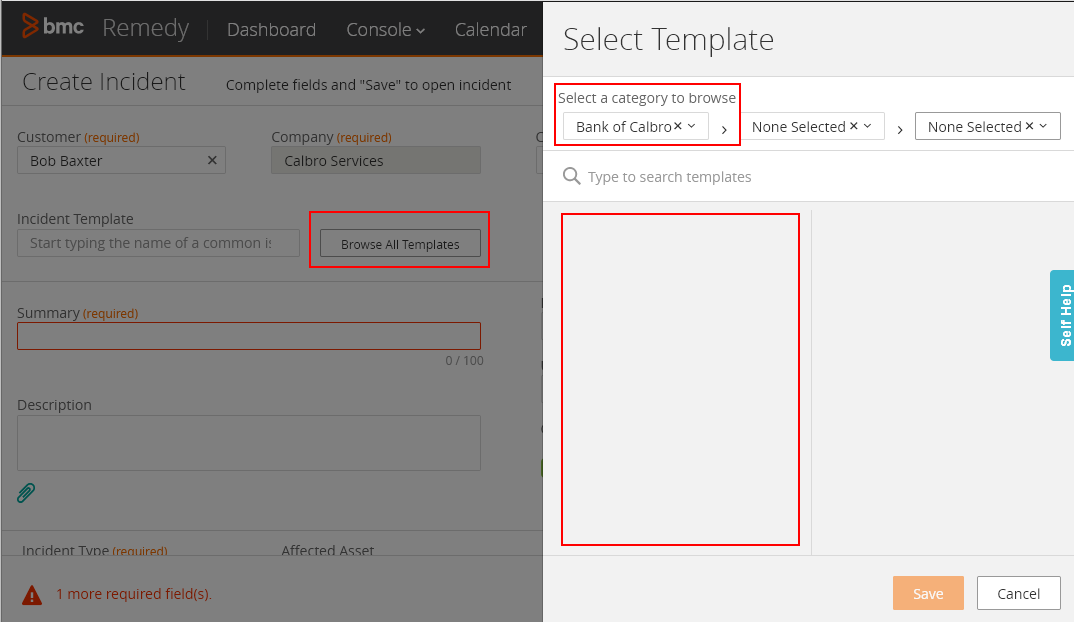
Task: Focus the Customer field with Bob Baxter
Action: 121,160
